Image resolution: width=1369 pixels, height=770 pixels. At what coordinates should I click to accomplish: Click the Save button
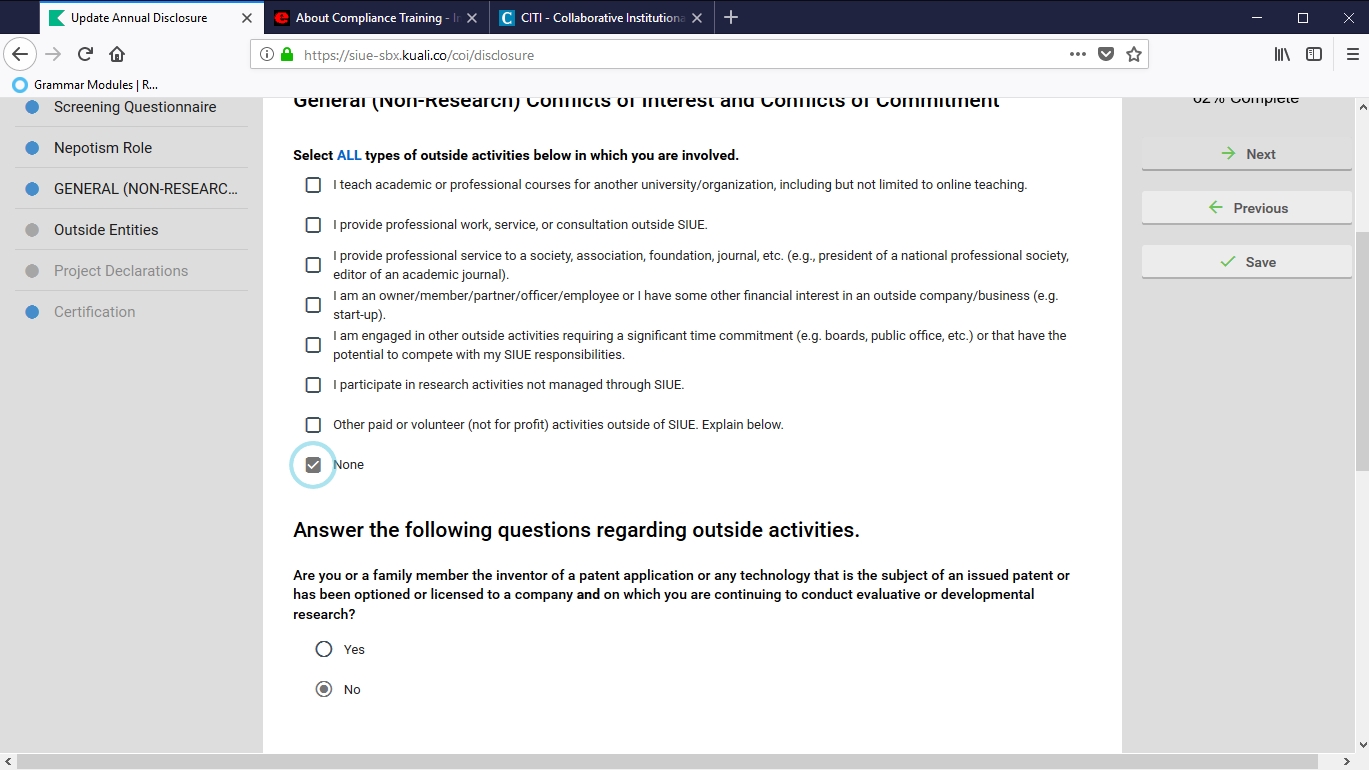(1246, 262)
